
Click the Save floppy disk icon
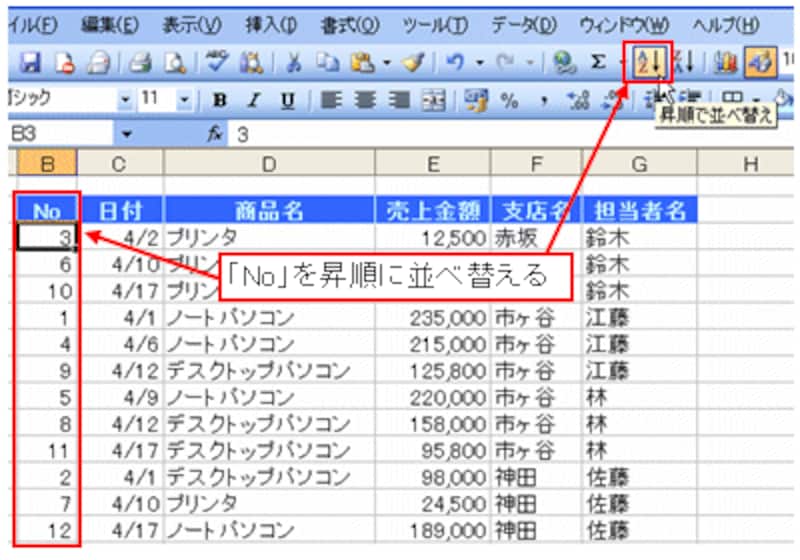click(30, 63)
